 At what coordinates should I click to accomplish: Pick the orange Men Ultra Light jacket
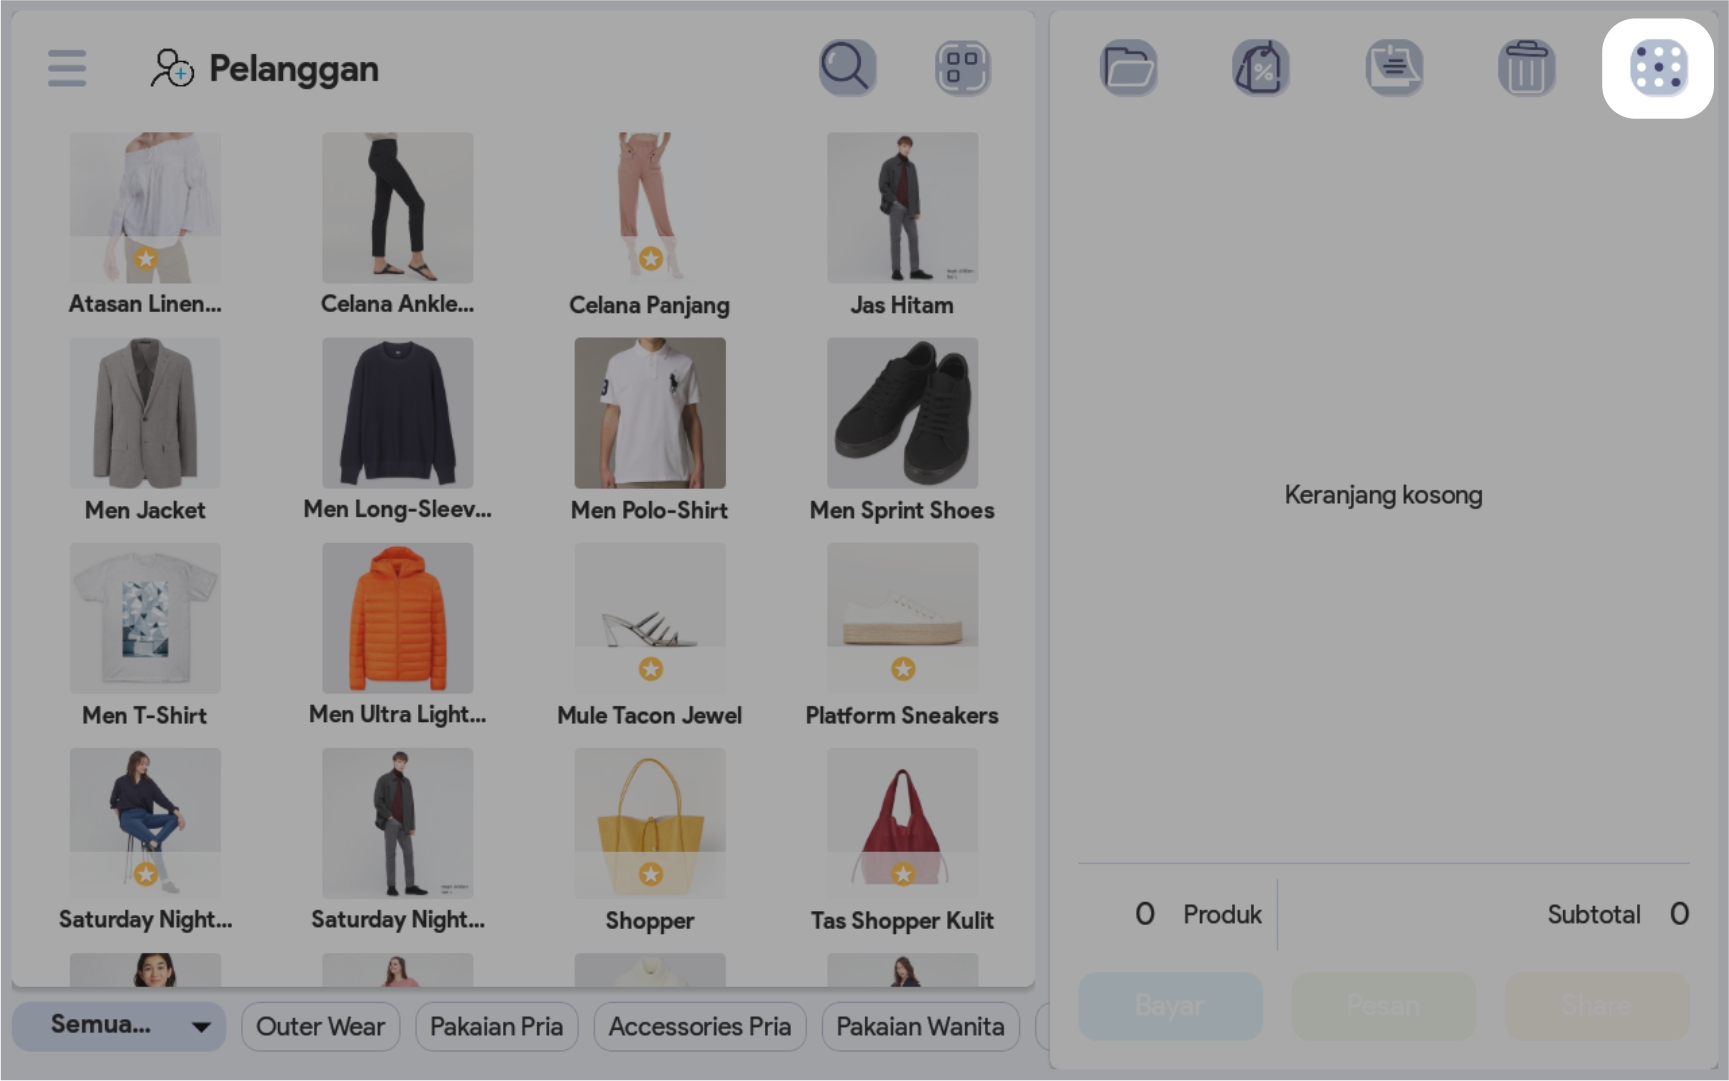click(x=397, y=618)
